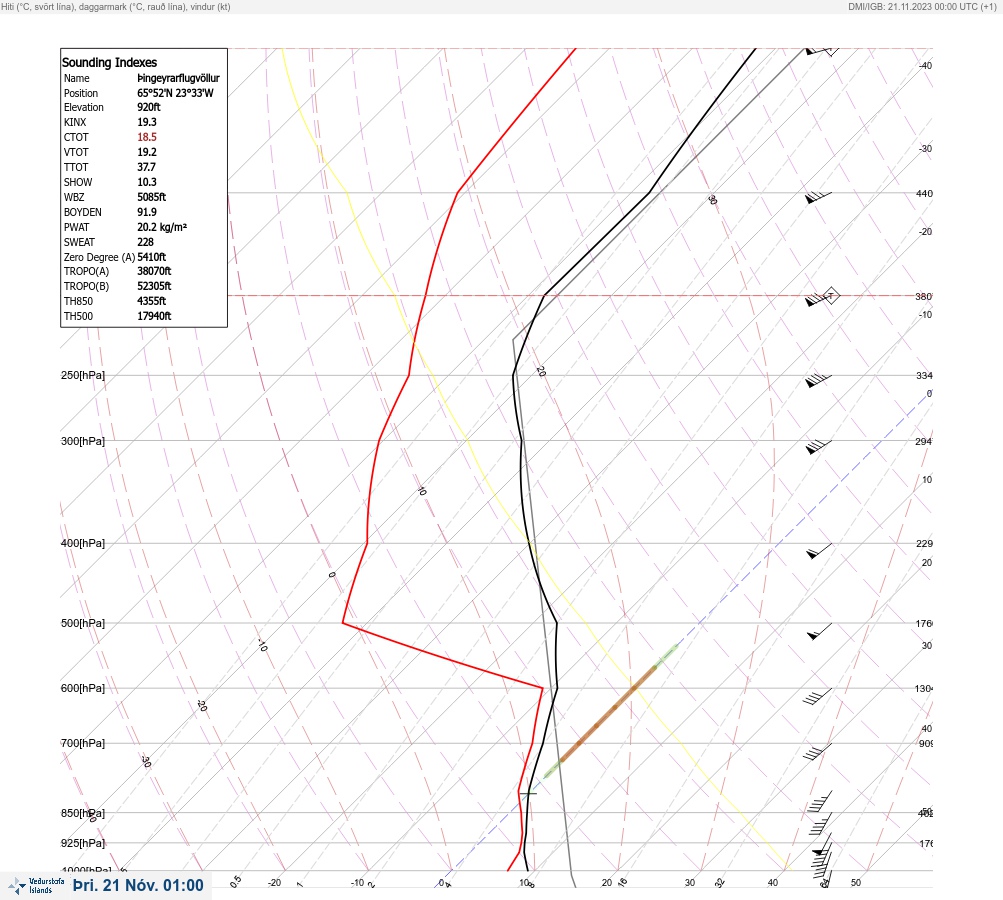Image resolution: width=1003 pixels, height=900 pixels.
Task: Click the bottom-axis temperature label '-20'
Action: [x=274, y=883]
